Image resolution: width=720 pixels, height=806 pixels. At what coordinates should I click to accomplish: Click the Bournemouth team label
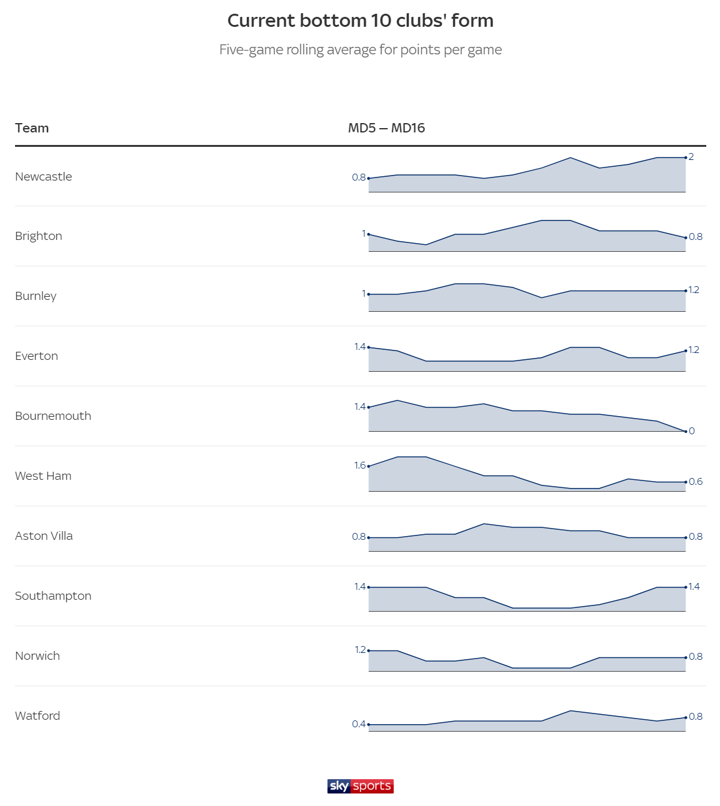53,417
